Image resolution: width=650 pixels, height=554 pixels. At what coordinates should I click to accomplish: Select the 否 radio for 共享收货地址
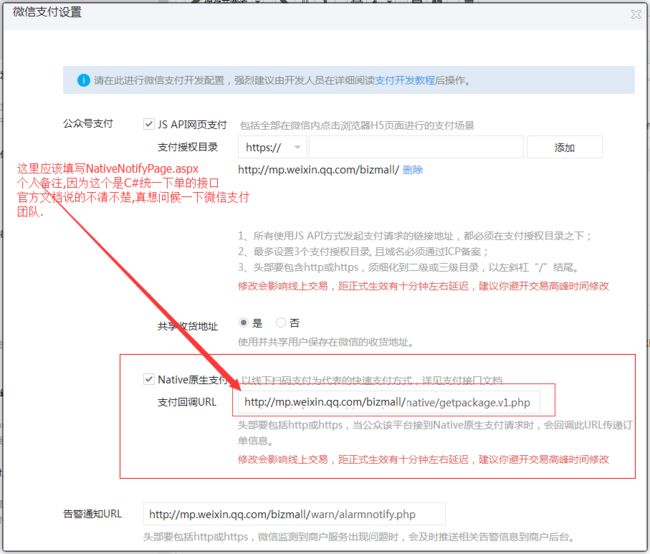pos(281,322)
